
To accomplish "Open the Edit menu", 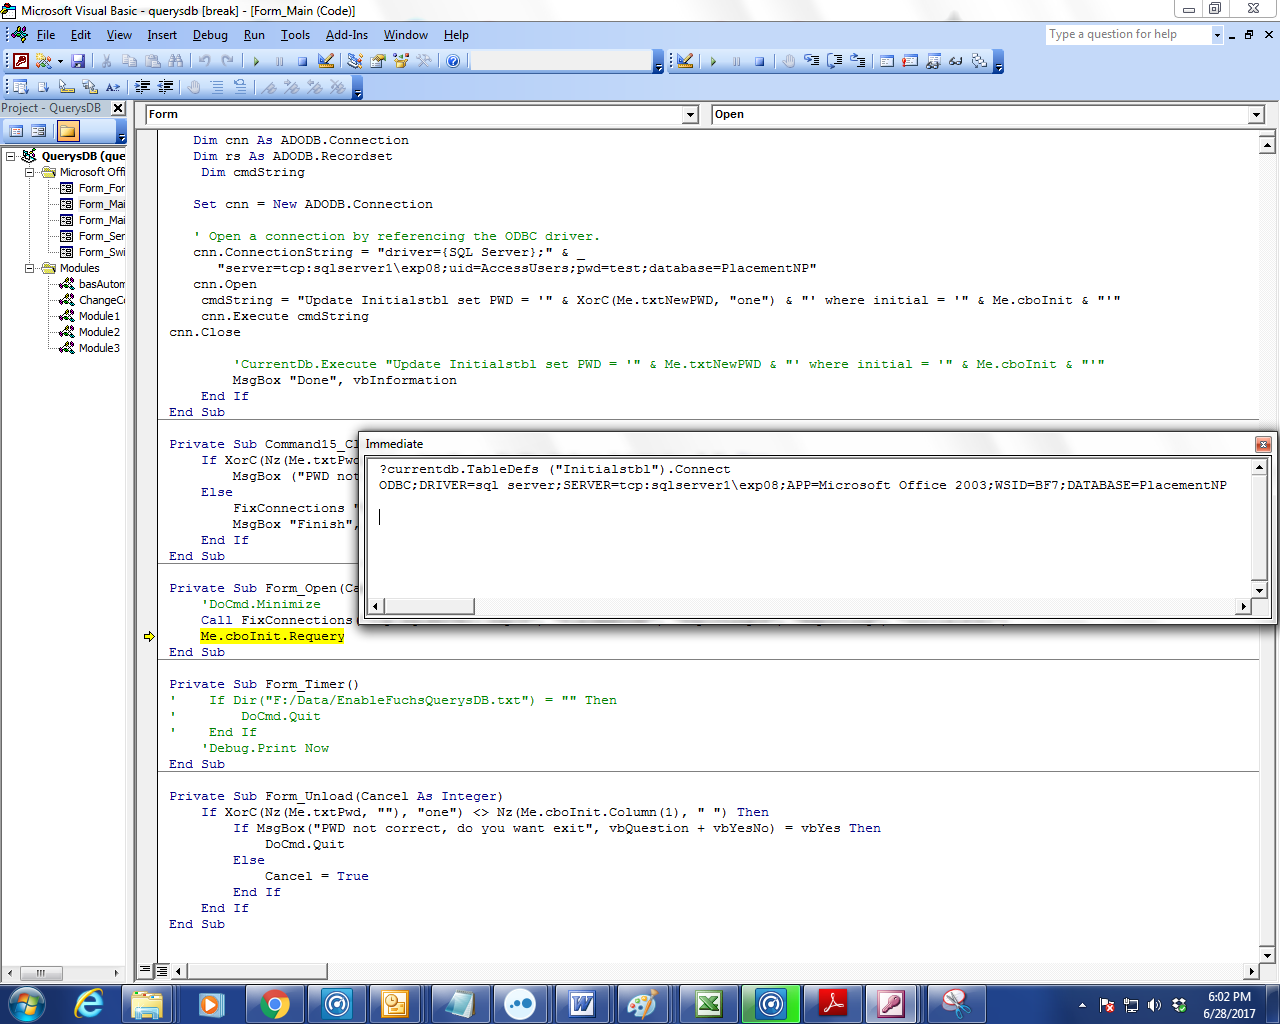I will 81,35.
